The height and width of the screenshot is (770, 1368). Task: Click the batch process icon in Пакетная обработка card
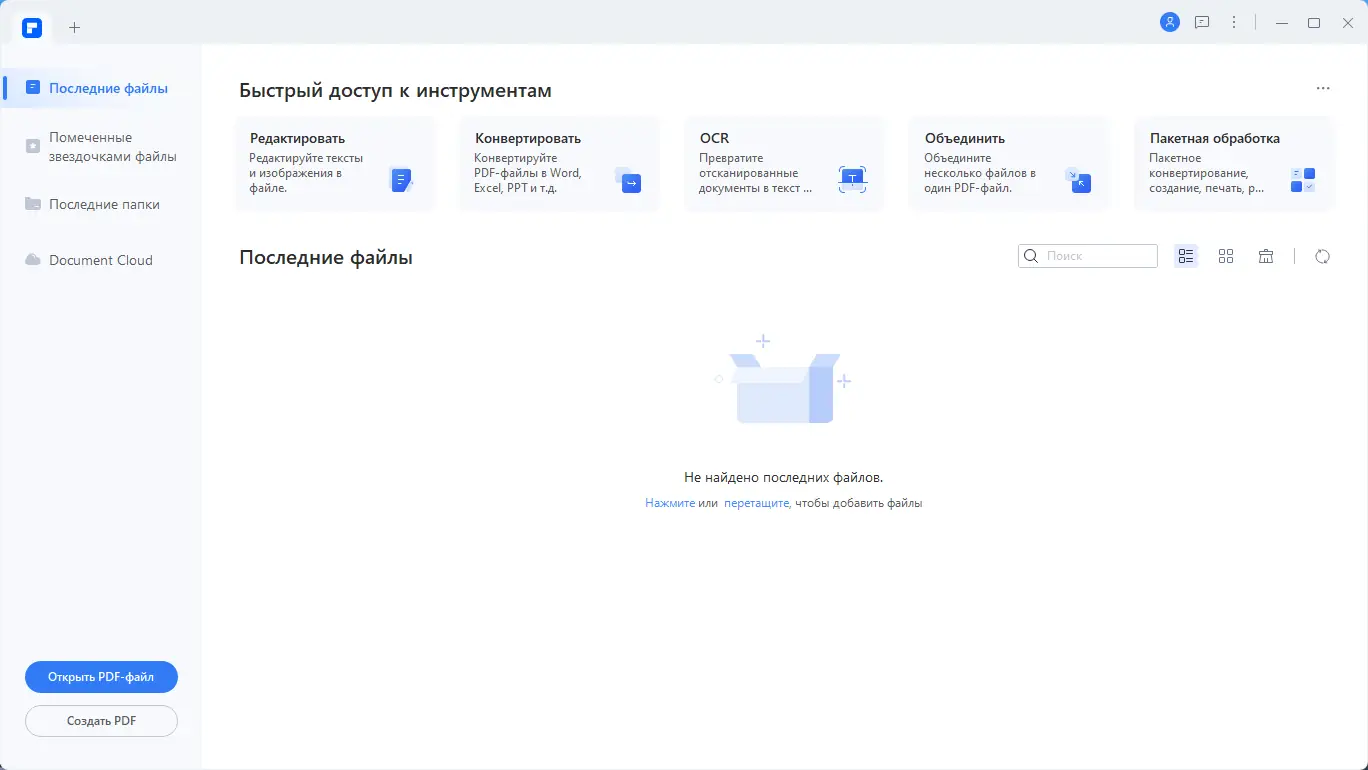tap(1302, 180)
